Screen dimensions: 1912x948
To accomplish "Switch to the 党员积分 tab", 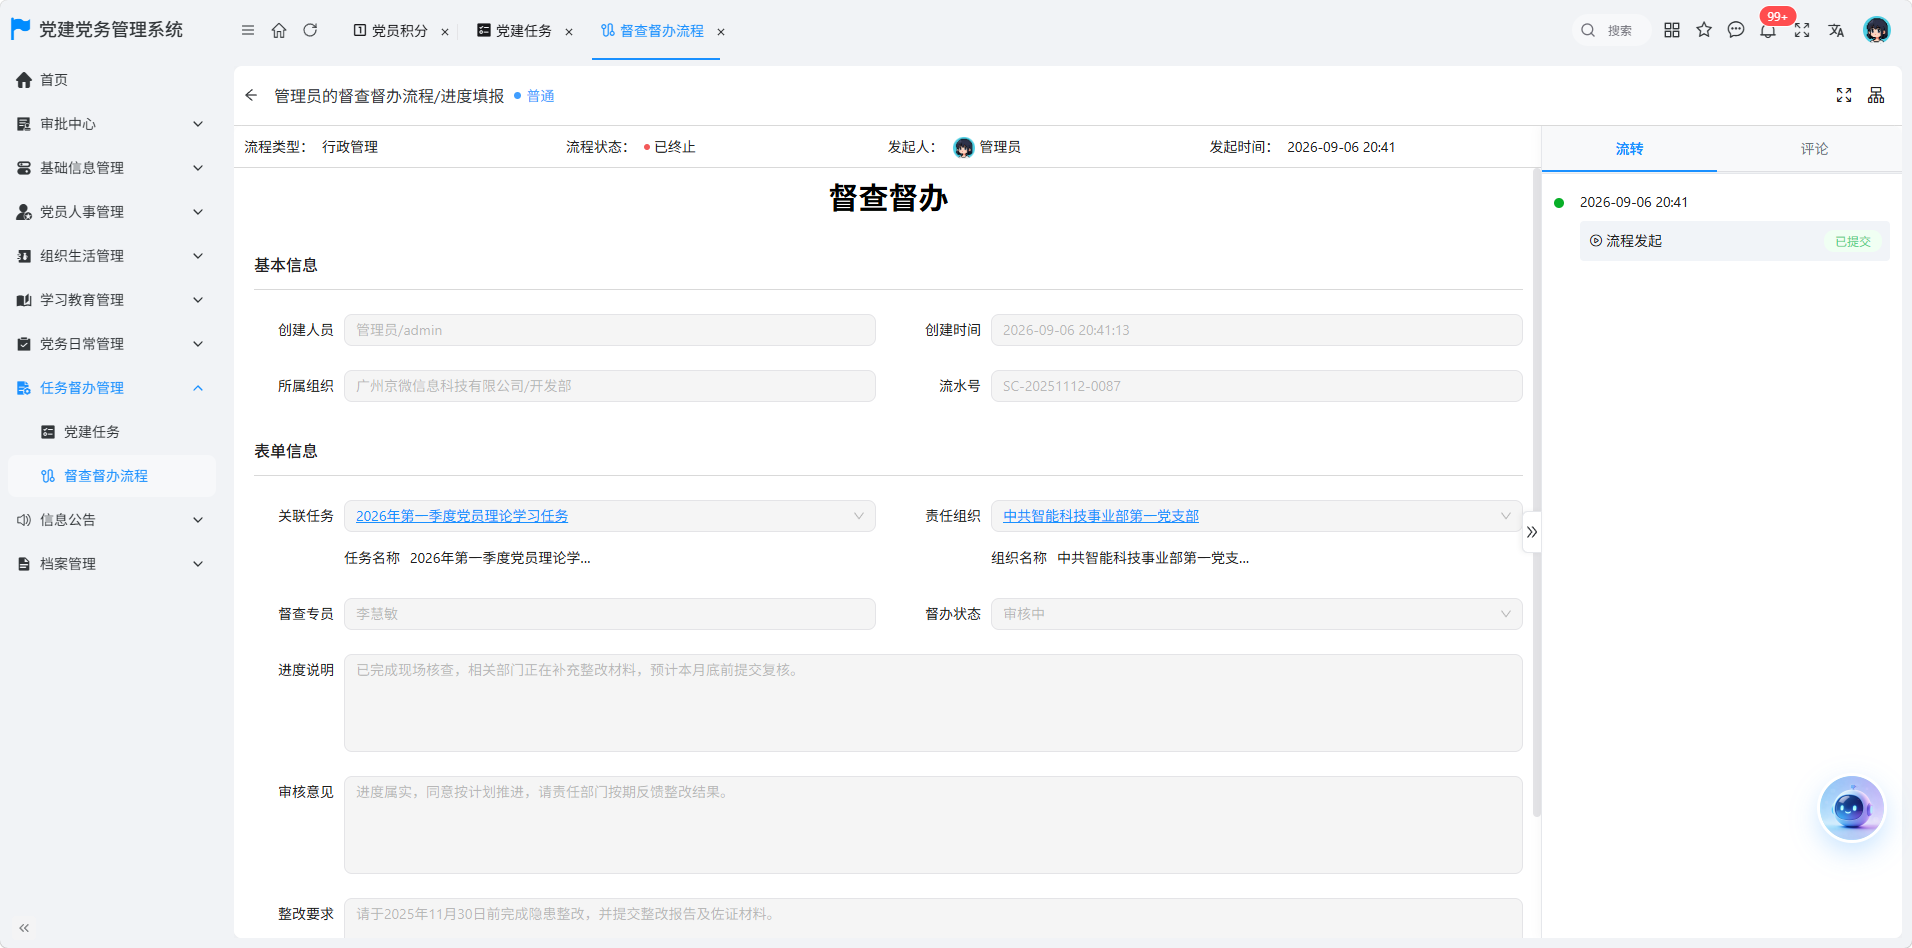I will tap(399, 31).
